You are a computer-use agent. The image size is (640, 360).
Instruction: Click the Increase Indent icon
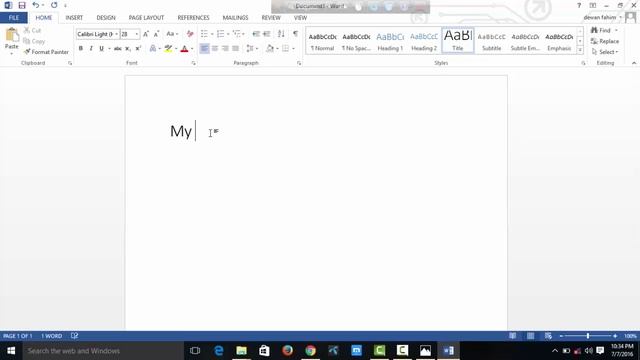click(267, 34)
